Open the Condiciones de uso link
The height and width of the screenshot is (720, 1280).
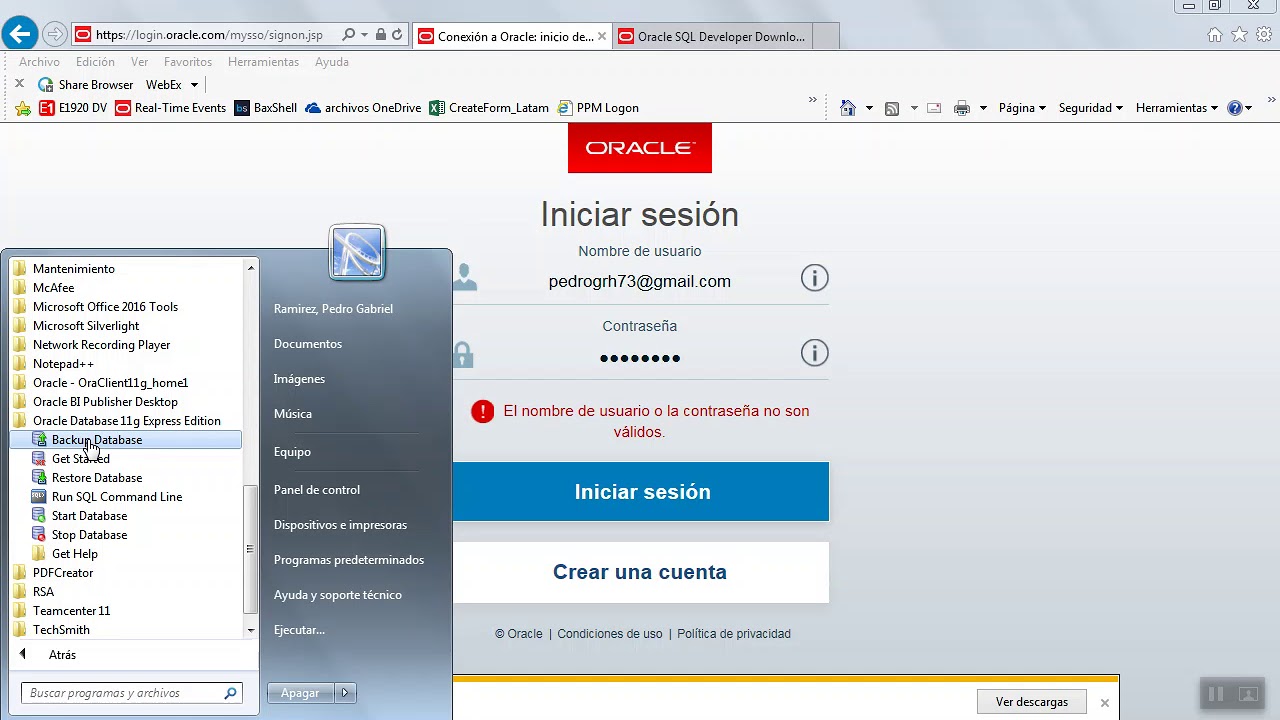[610, 634]
